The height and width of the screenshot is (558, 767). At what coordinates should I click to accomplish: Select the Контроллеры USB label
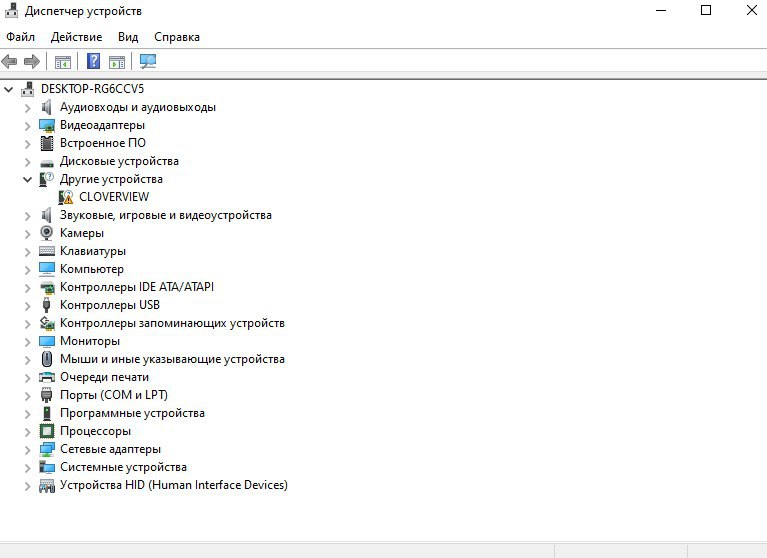tap(110, 305)
